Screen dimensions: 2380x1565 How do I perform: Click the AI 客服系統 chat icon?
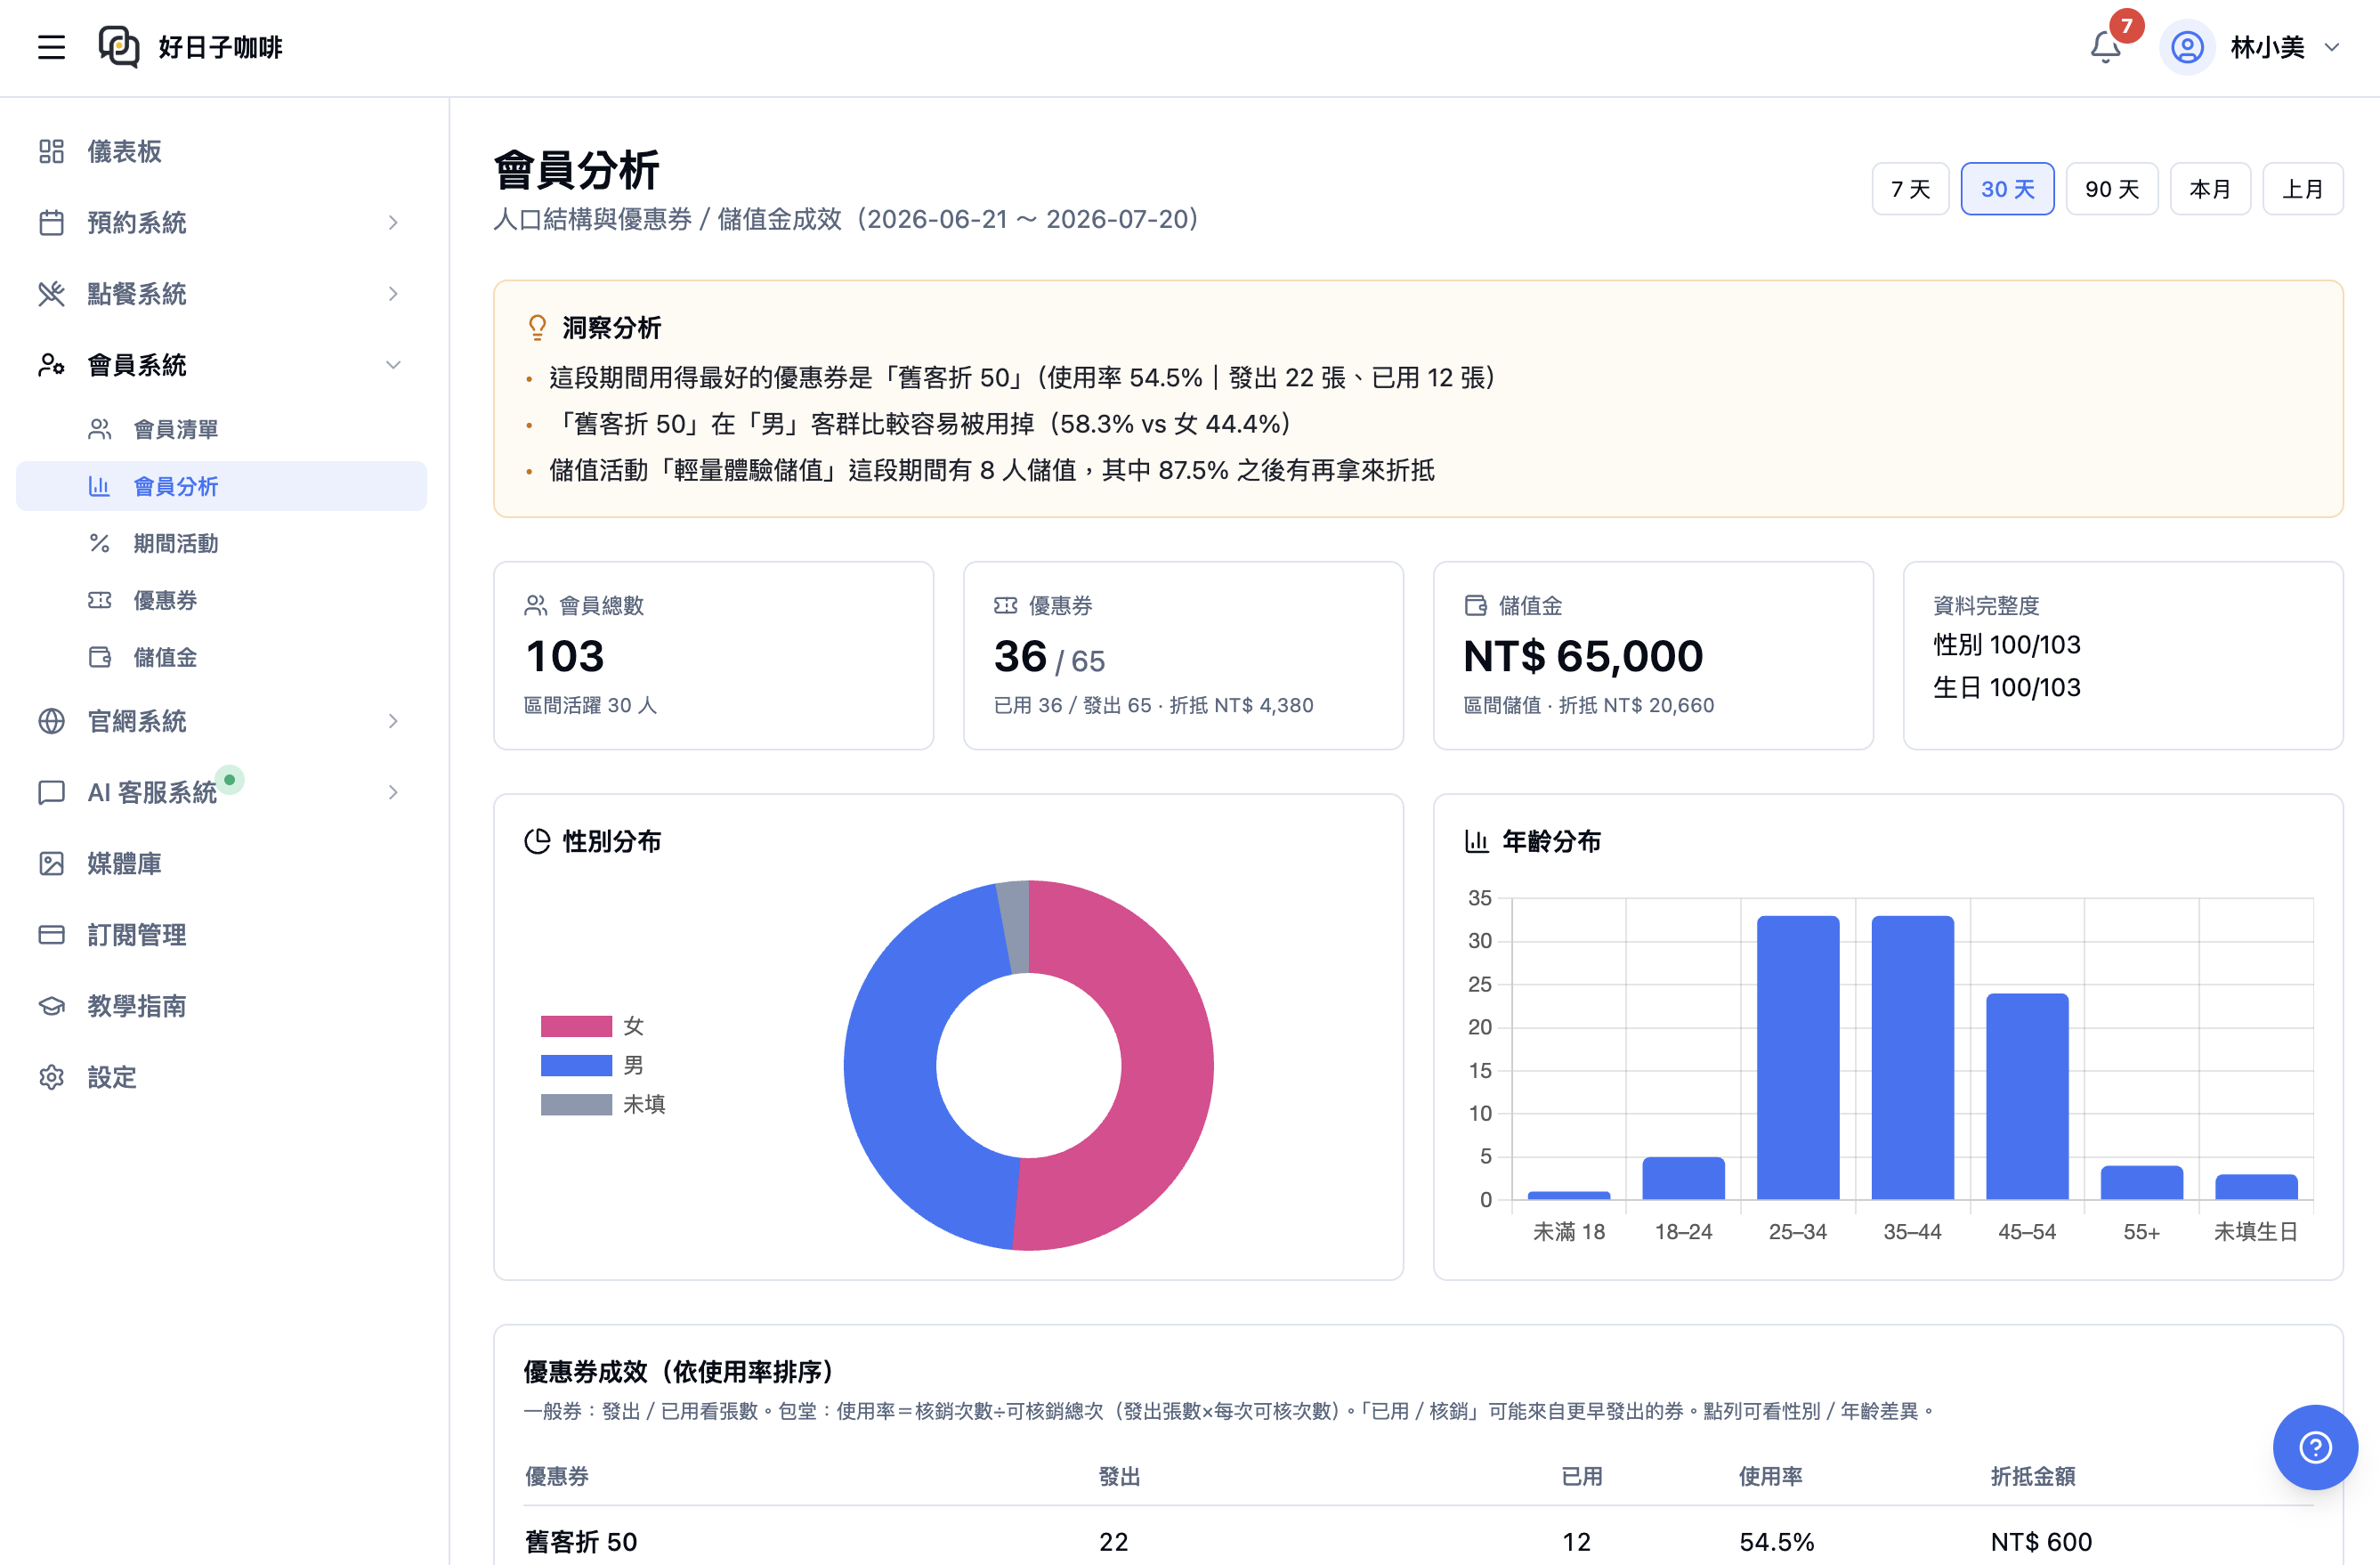click(51, 792)
